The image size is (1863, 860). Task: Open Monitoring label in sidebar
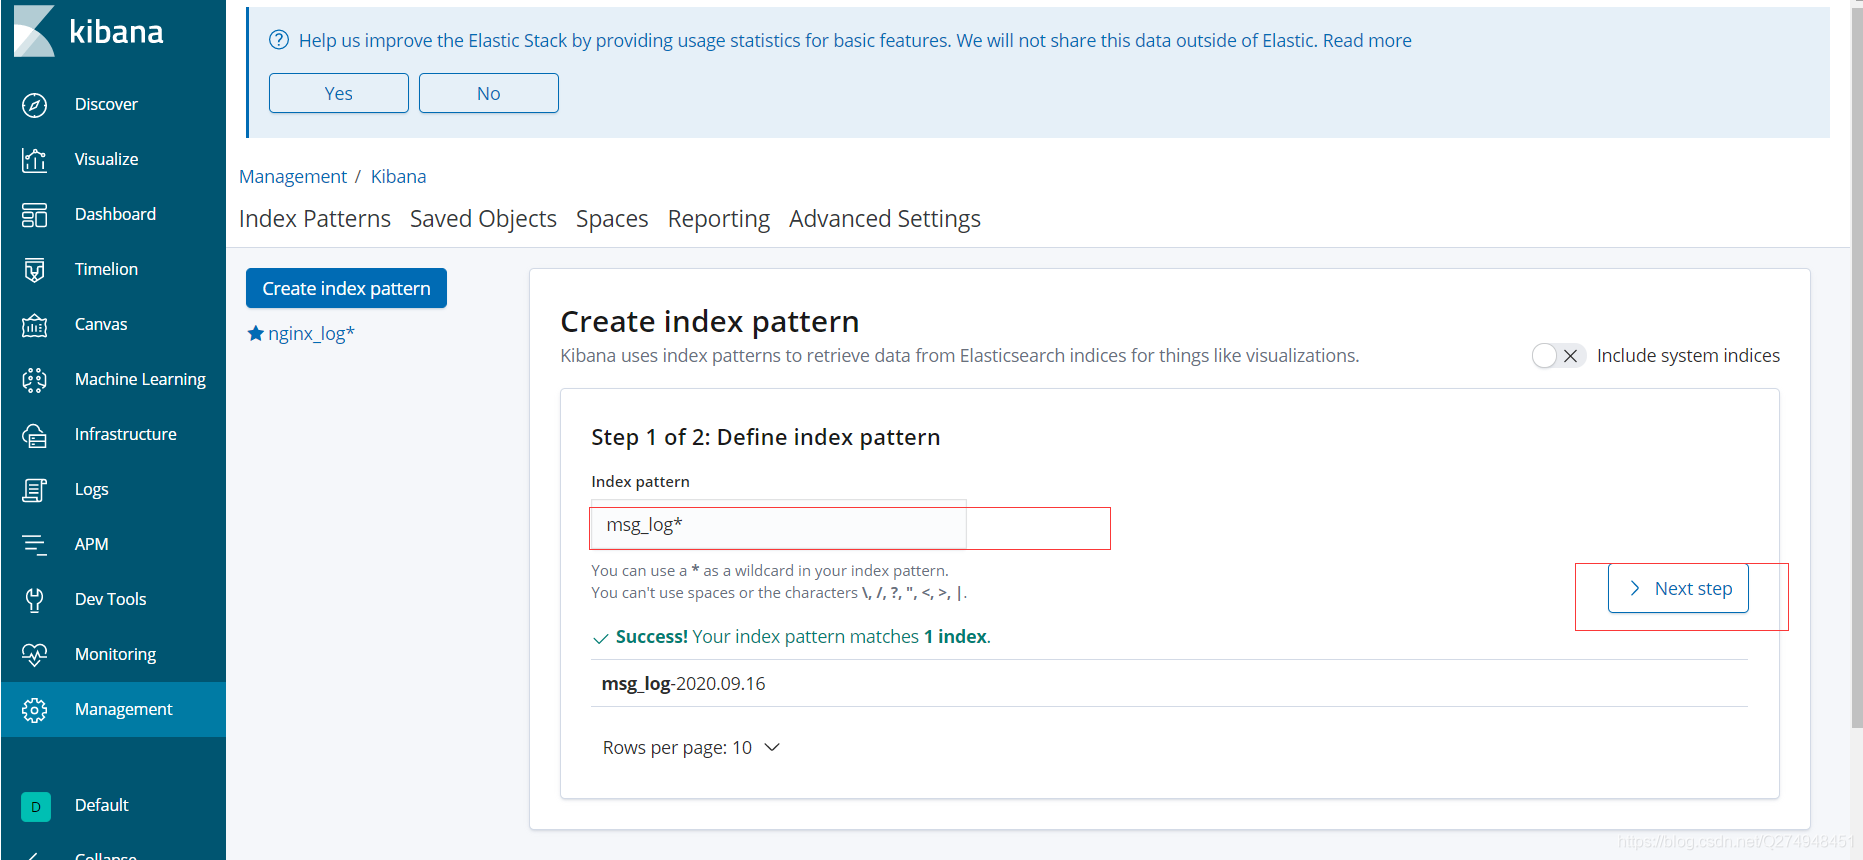(x=116, y=654)
